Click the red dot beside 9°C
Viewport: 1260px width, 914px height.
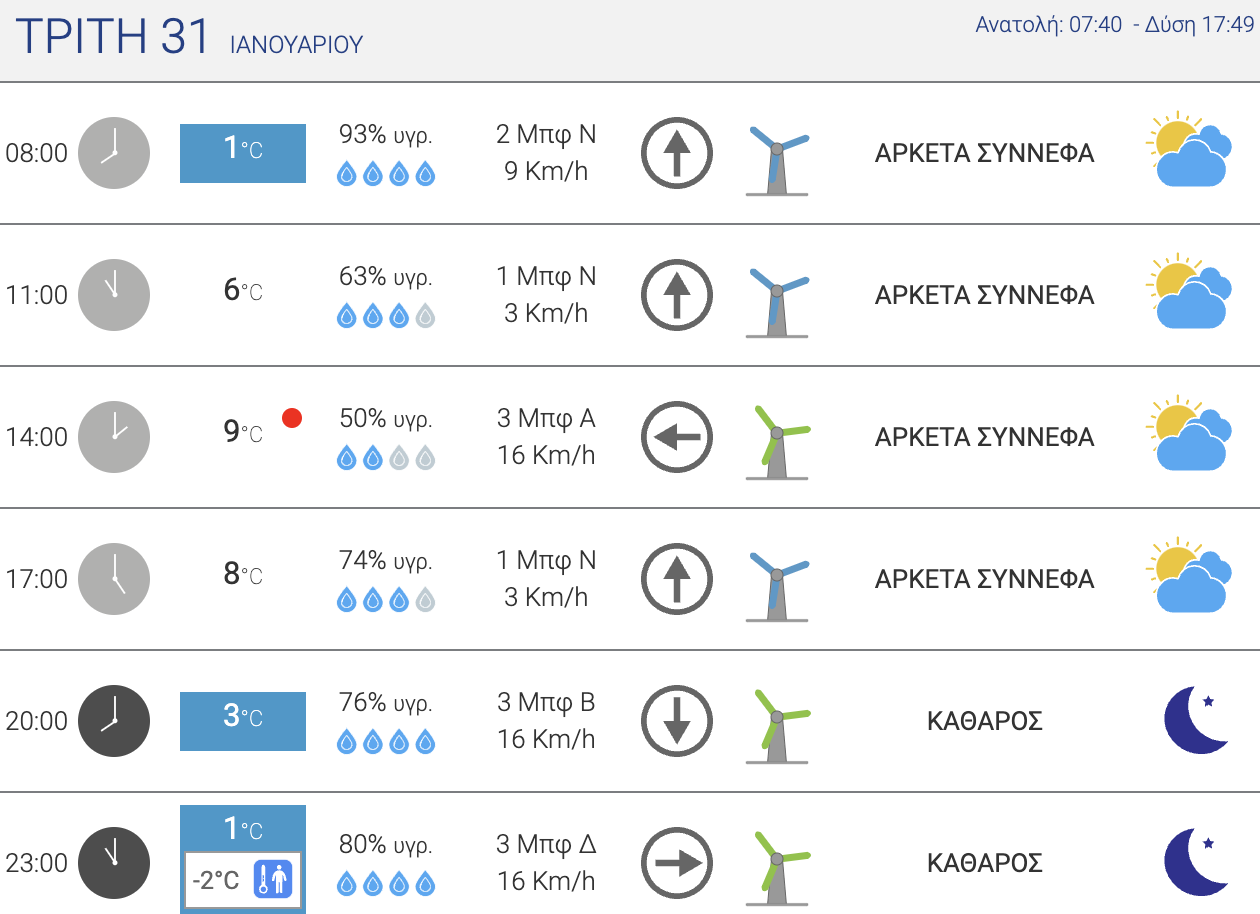tap(292, 418)
